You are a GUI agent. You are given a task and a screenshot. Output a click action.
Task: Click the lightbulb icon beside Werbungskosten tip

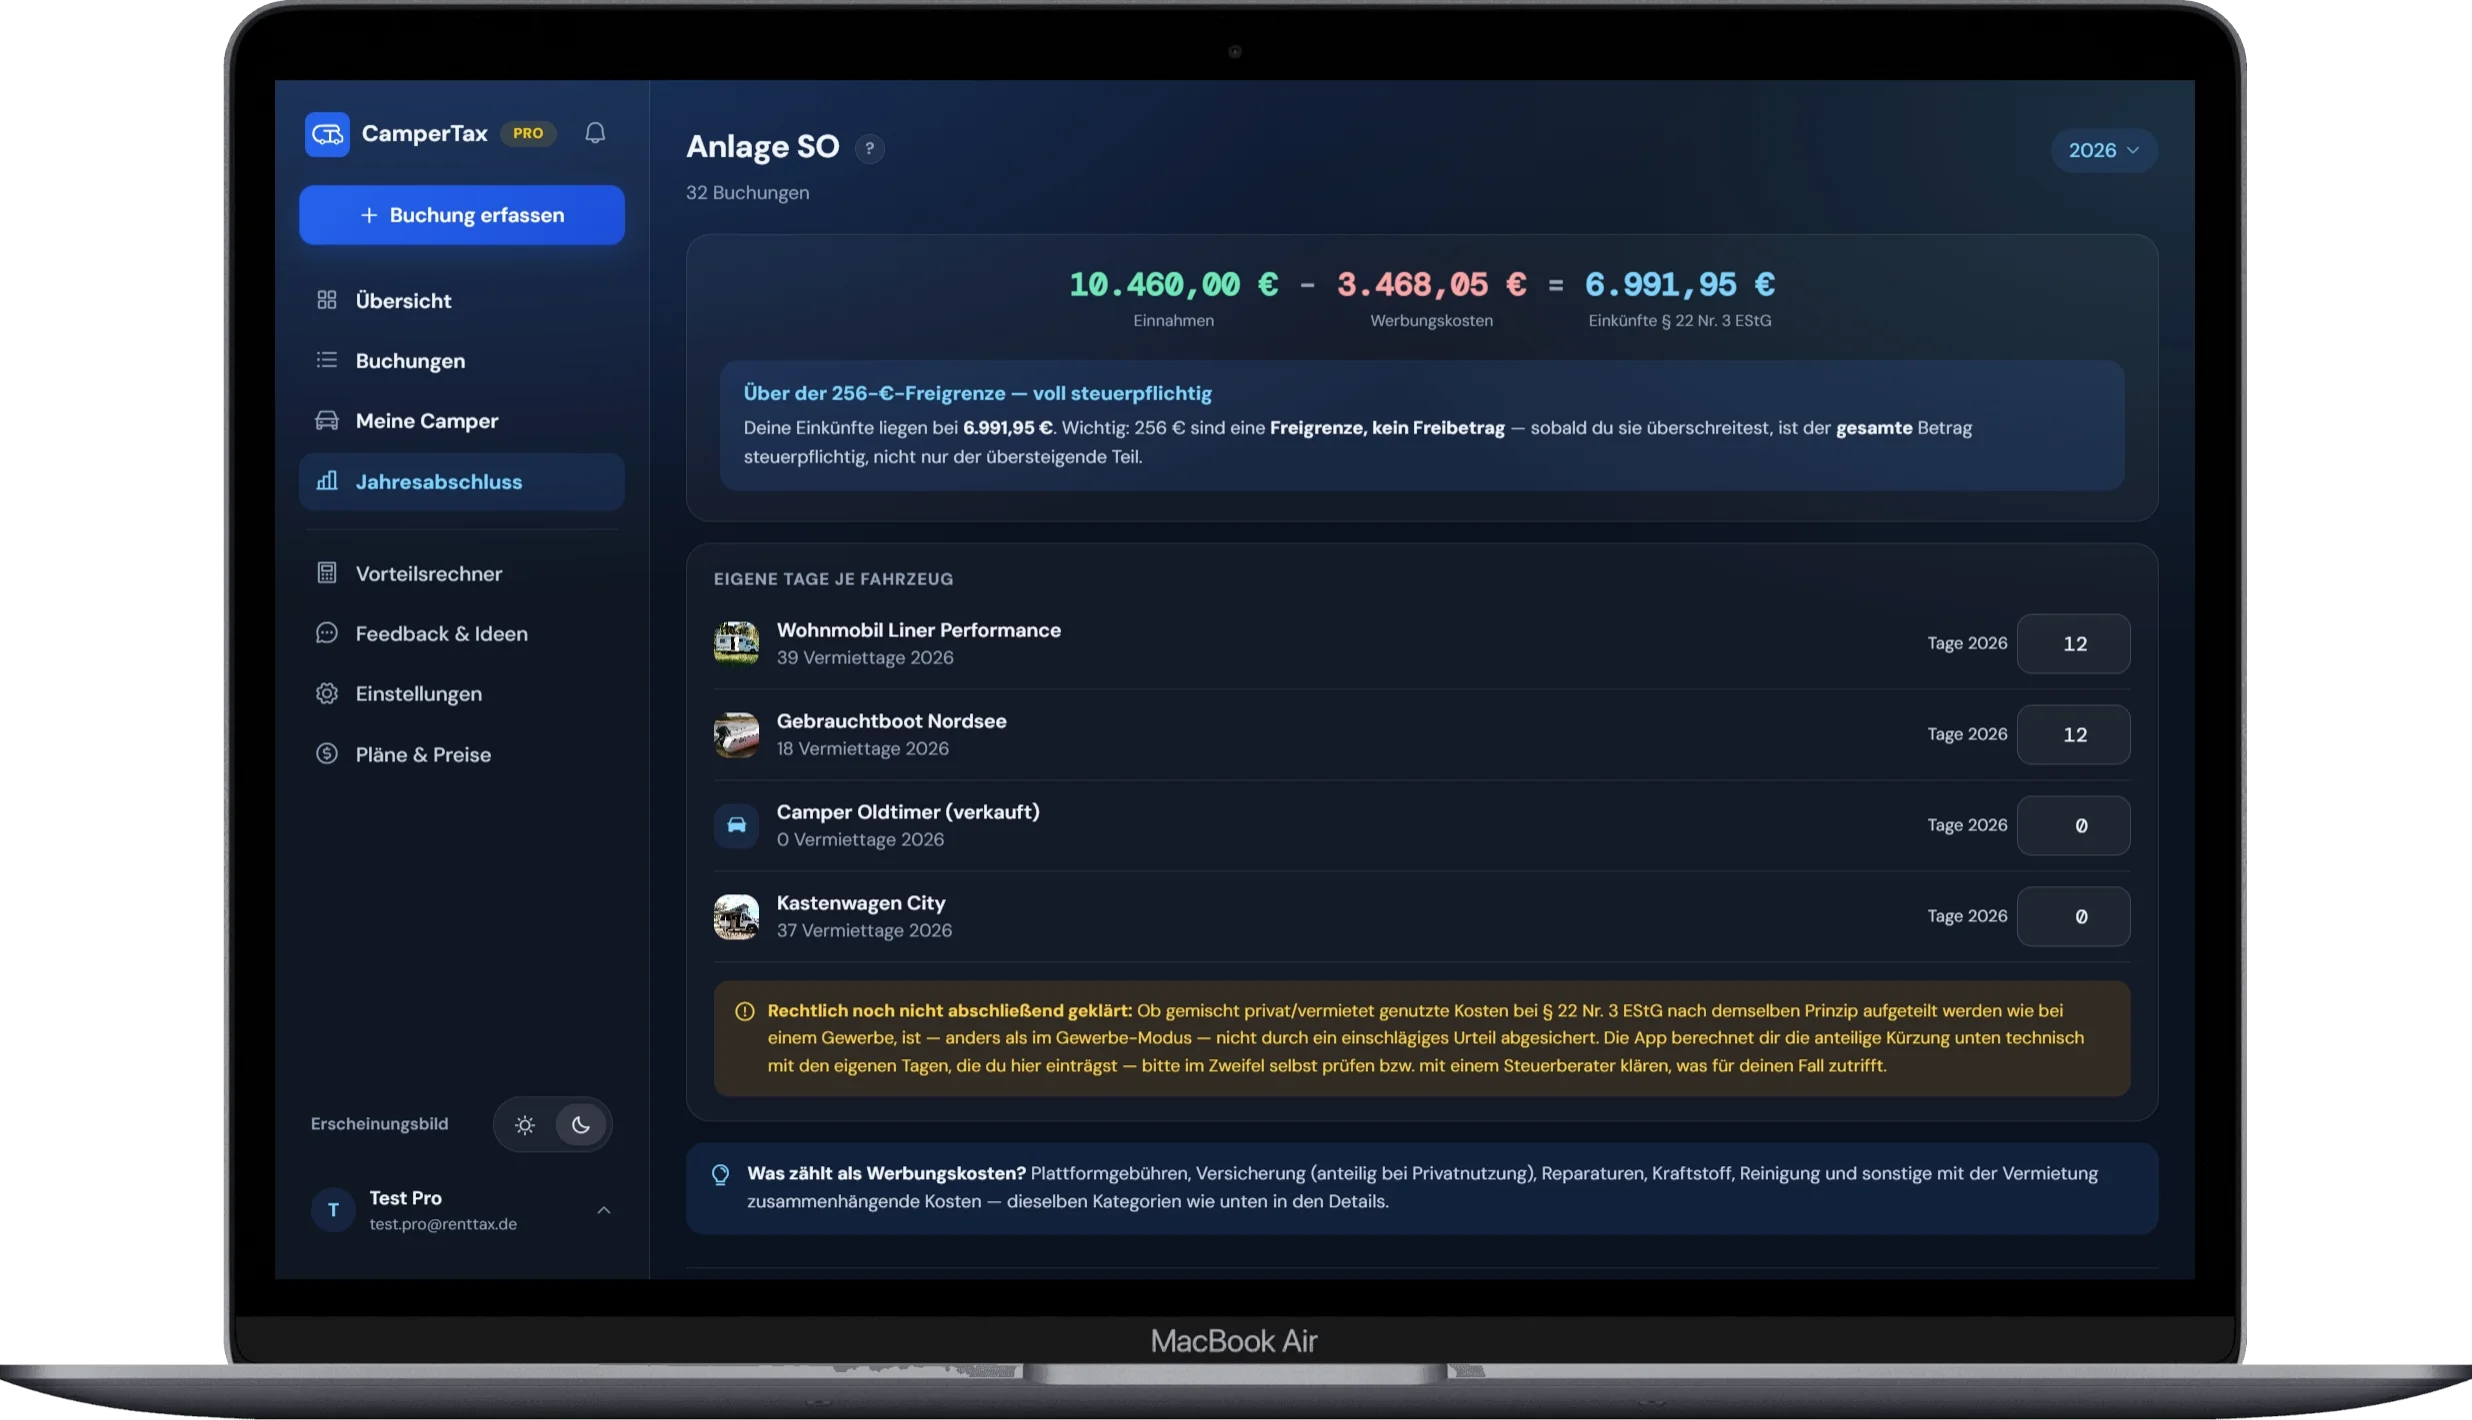[720, 1174]
